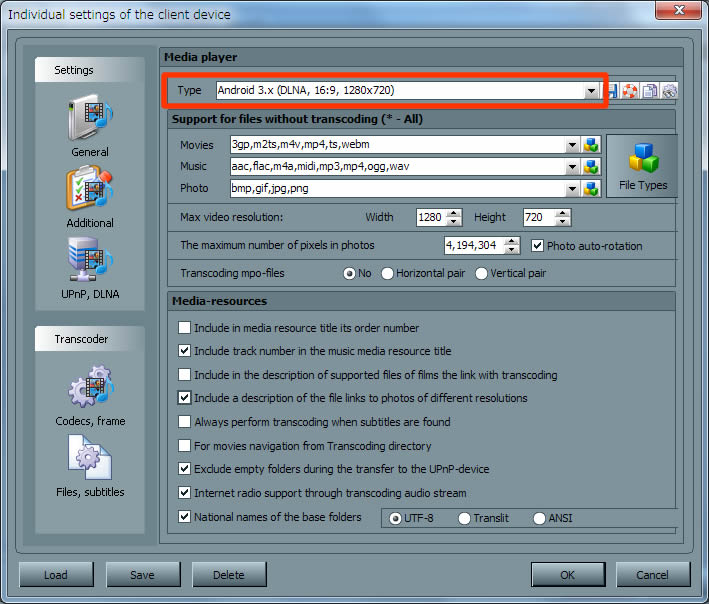Enable order number in media resource title

[184, 327]
